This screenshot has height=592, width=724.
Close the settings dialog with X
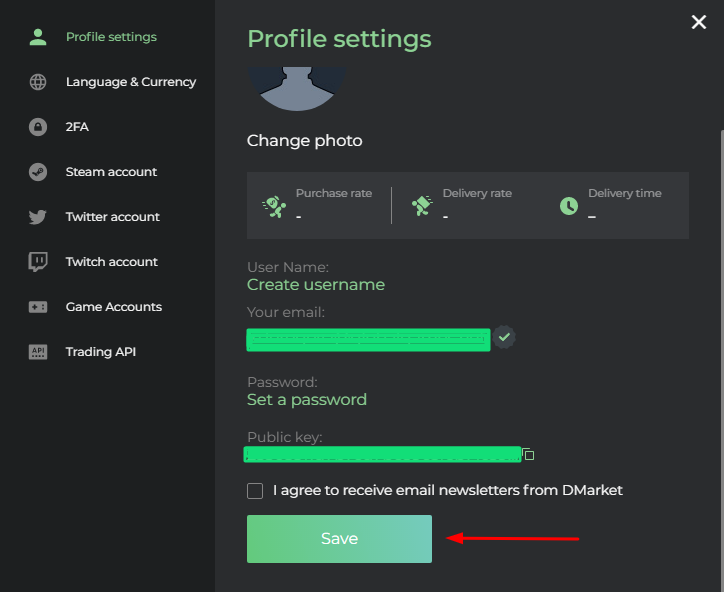[699, 22]
